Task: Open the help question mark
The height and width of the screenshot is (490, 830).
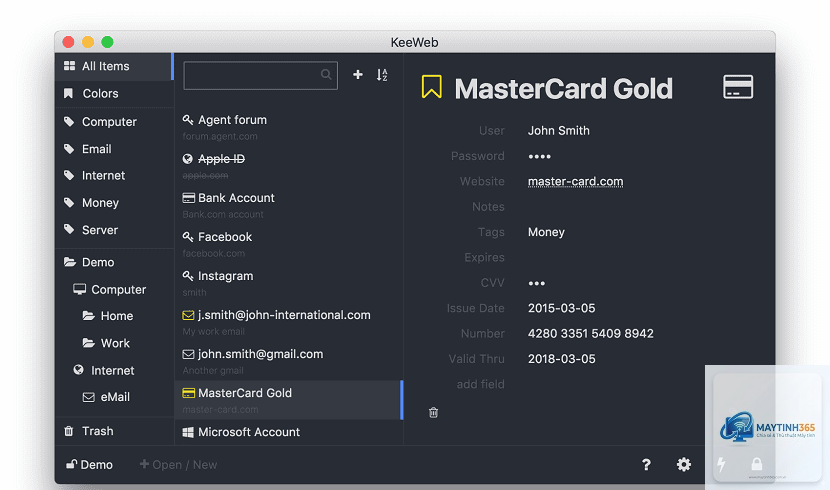Action: (x=646, y=465)
